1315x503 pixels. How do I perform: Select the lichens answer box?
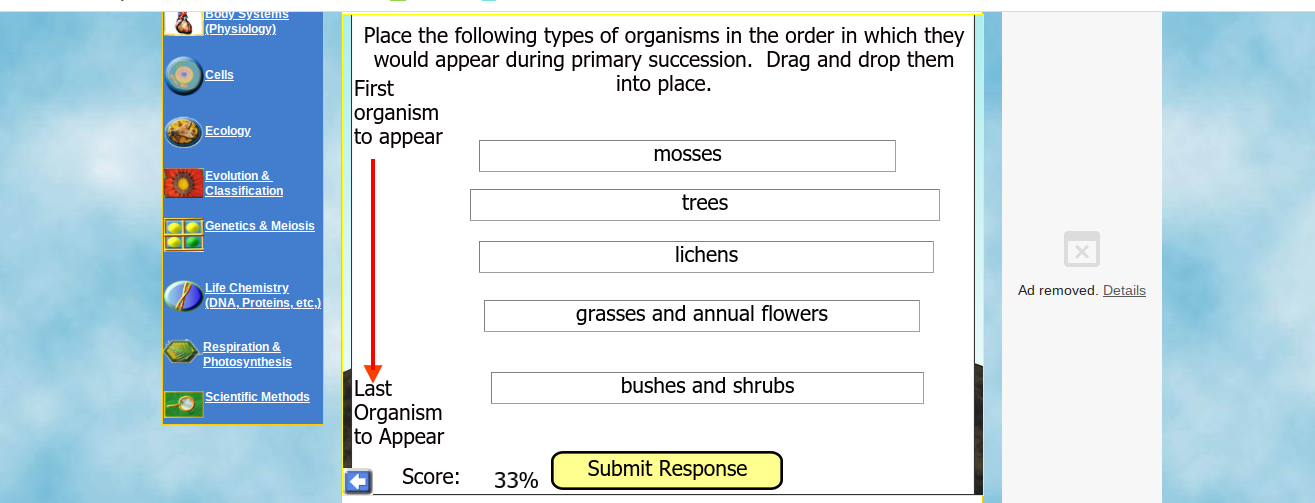coord(706,257)
